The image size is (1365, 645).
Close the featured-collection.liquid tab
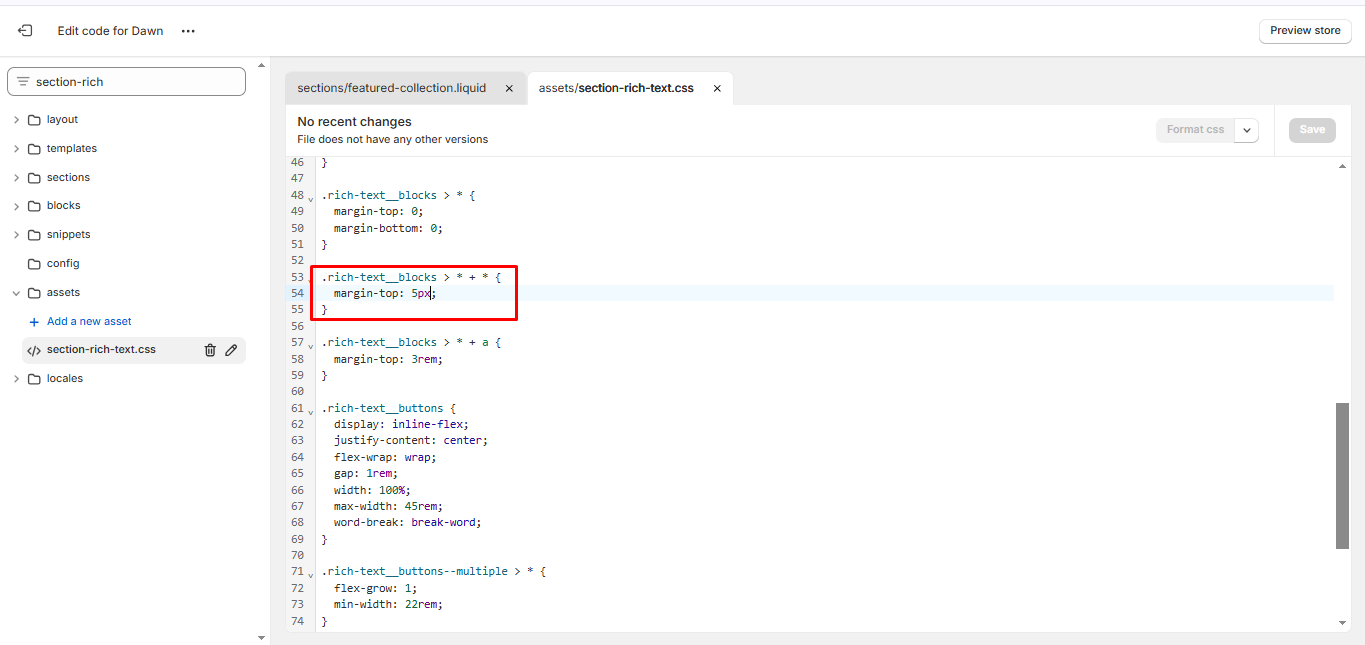point(509,88)
